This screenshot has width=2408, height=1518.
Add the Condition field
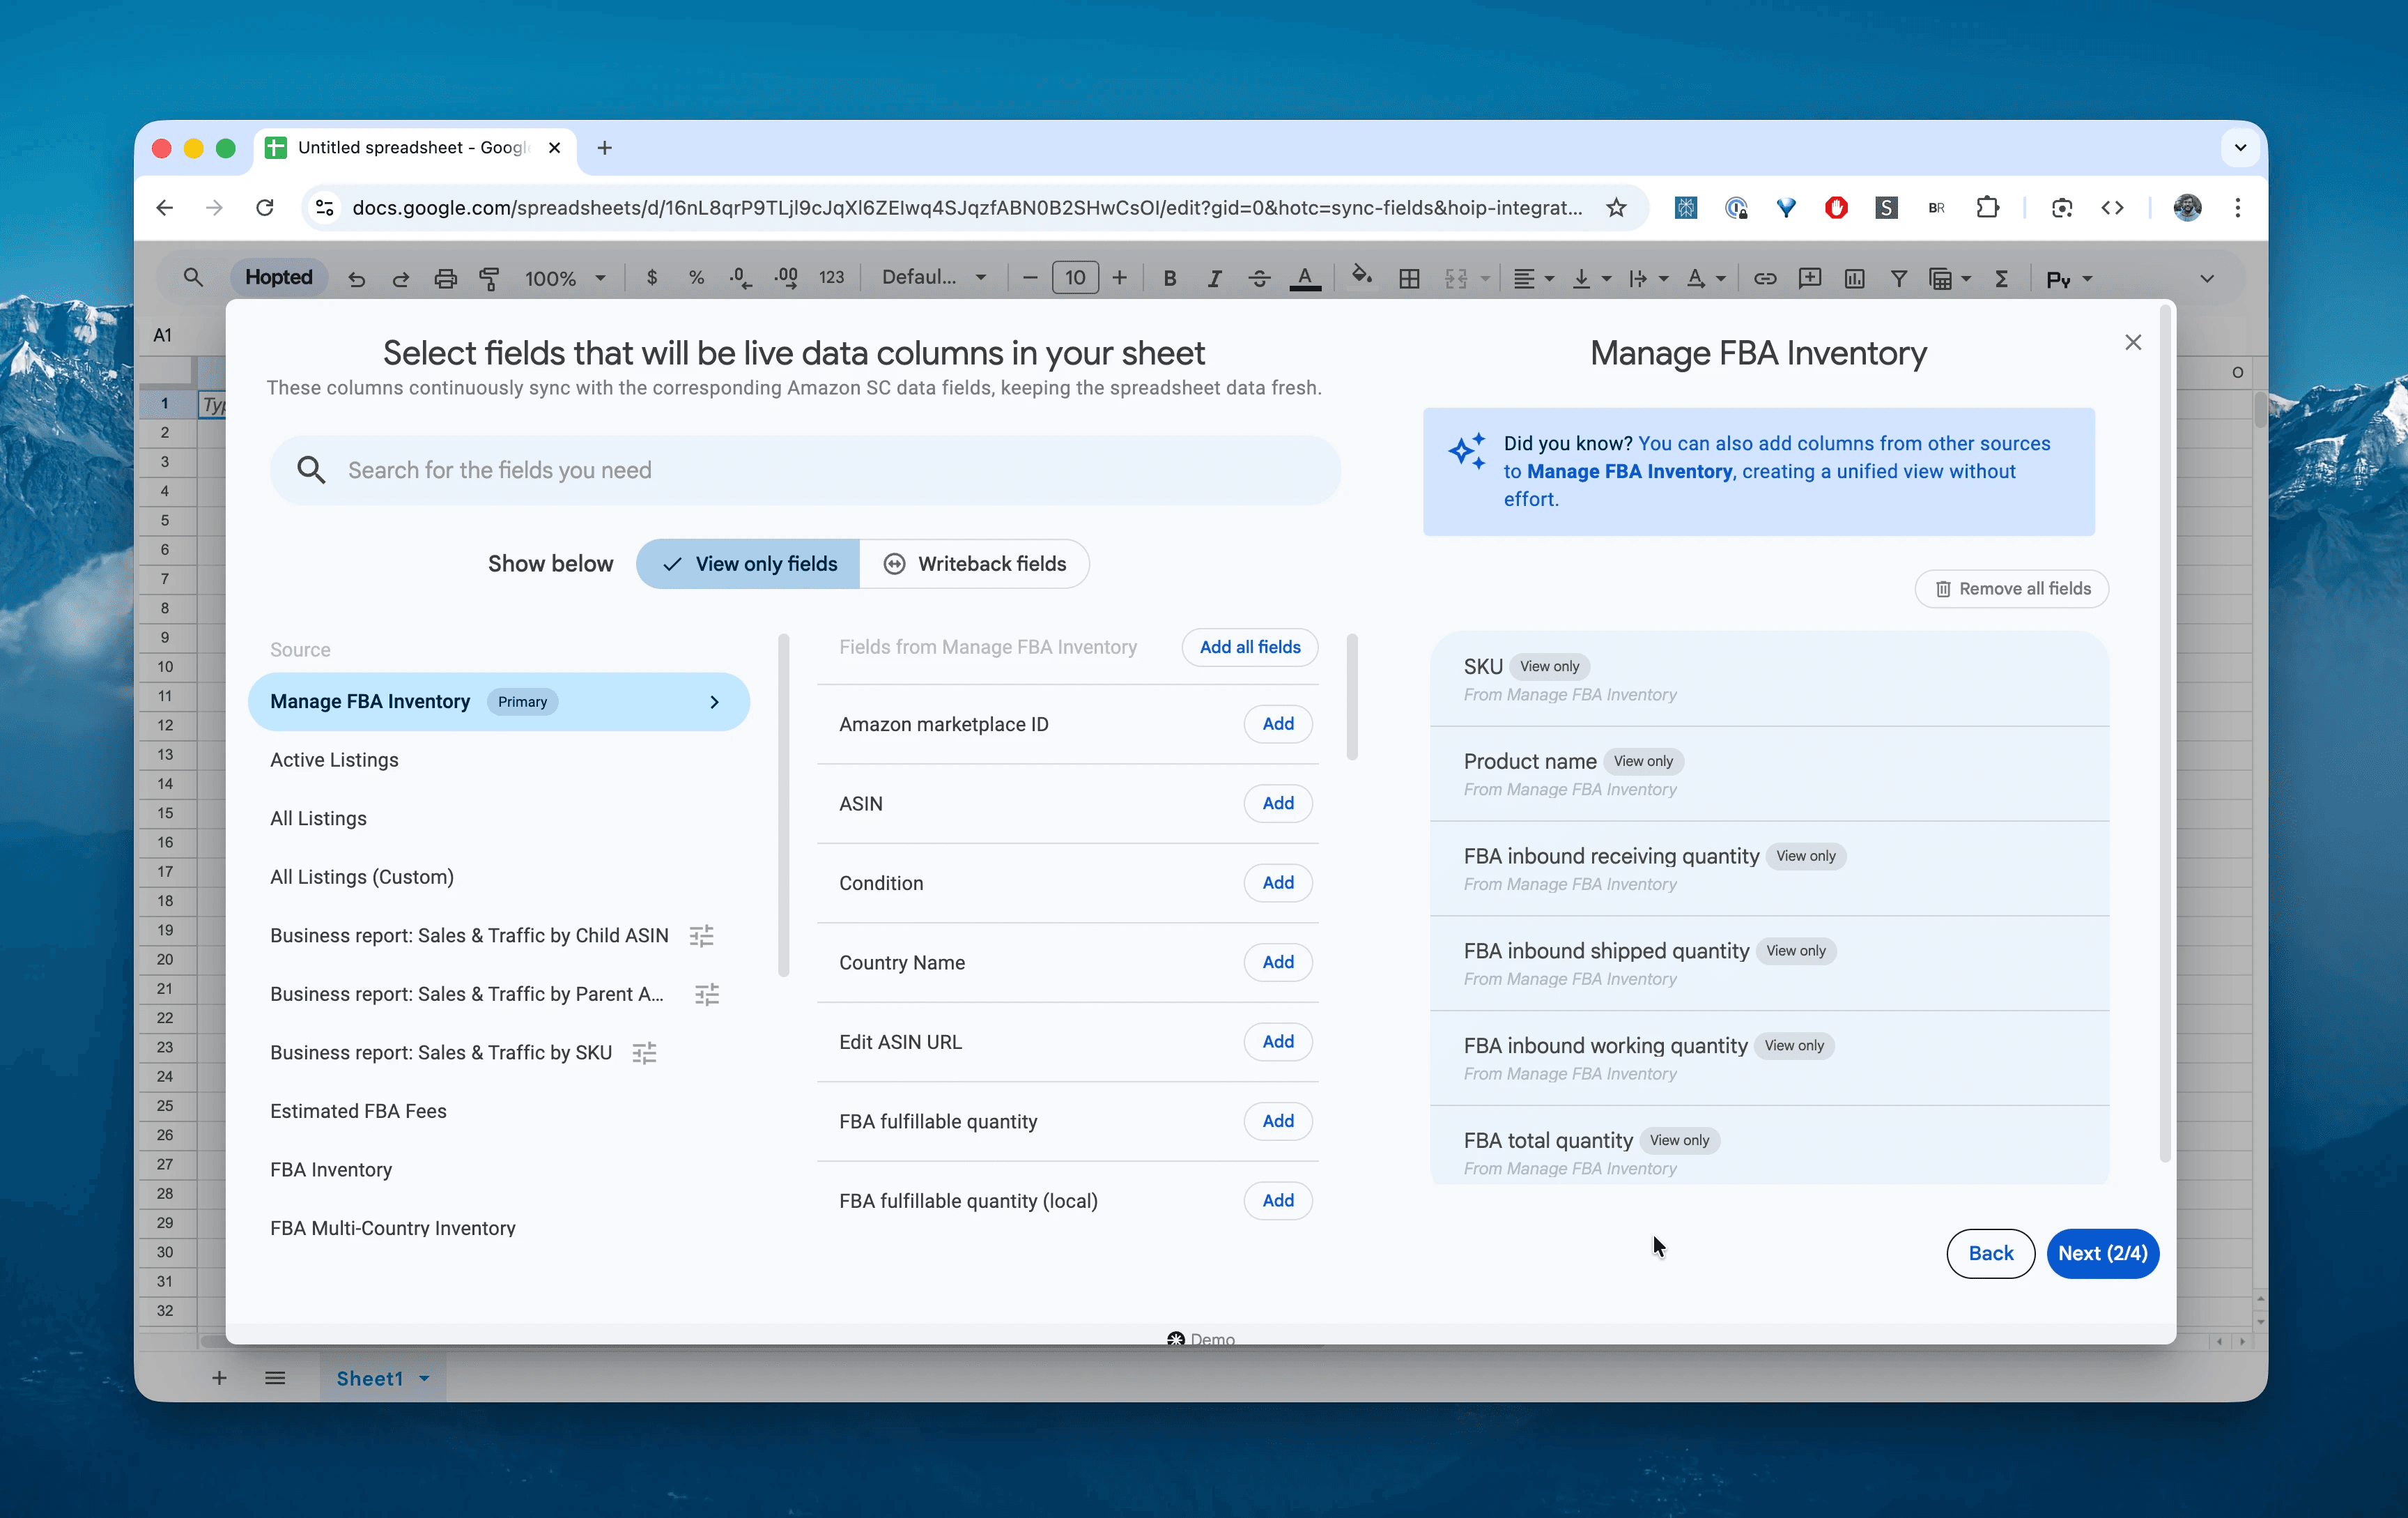coord(1278,883)
